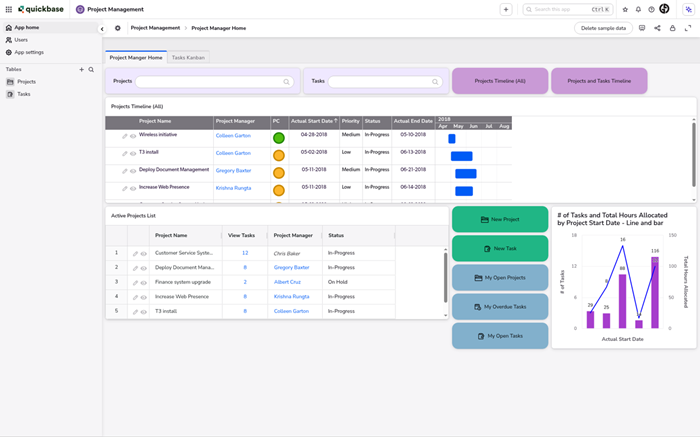Click the lock permissions icon
The width and height of the screenshot is (700, 437).
pyautogui.click(x=672, y=28)
